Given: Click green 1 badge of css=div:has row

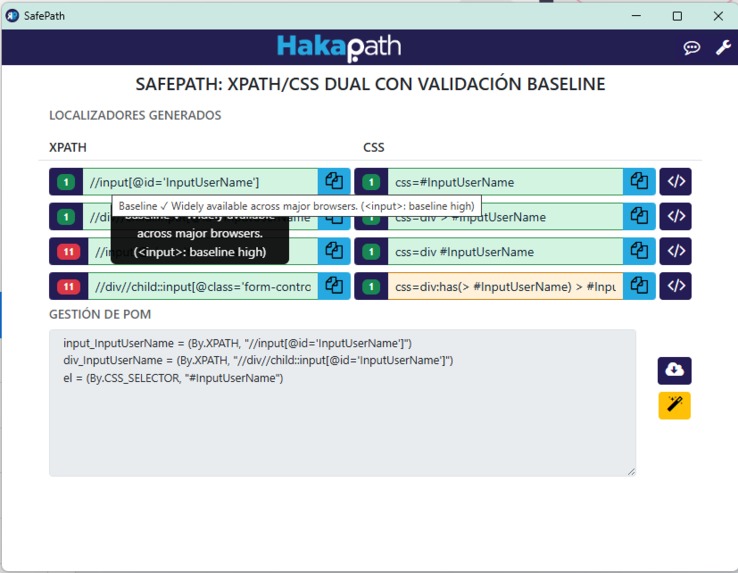Looking at the screenshot, I should coord(371,286).
